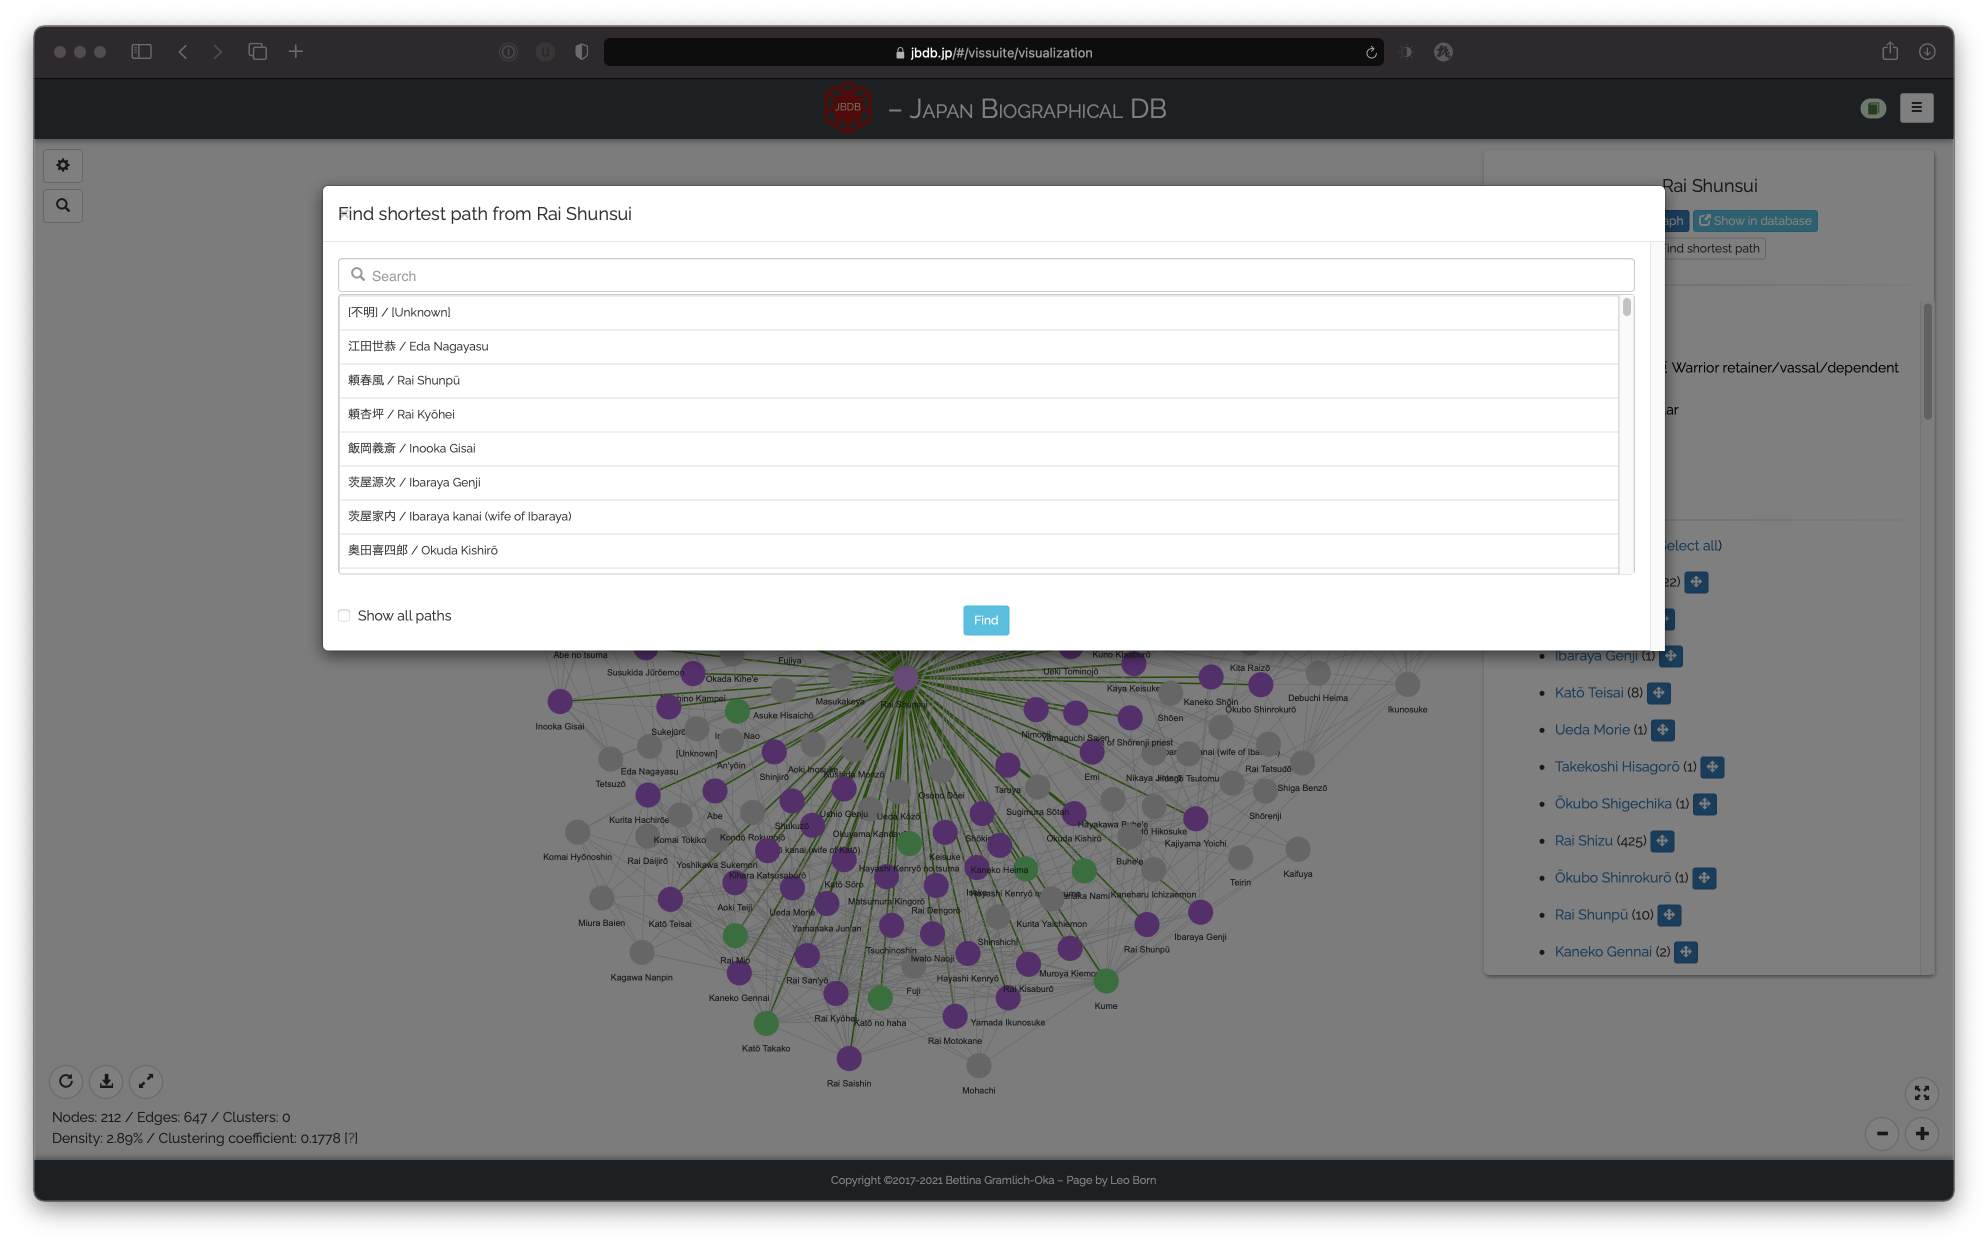Open the graph settings gear
This screenshot has width=1988, height=1243.
coord(63,166)
